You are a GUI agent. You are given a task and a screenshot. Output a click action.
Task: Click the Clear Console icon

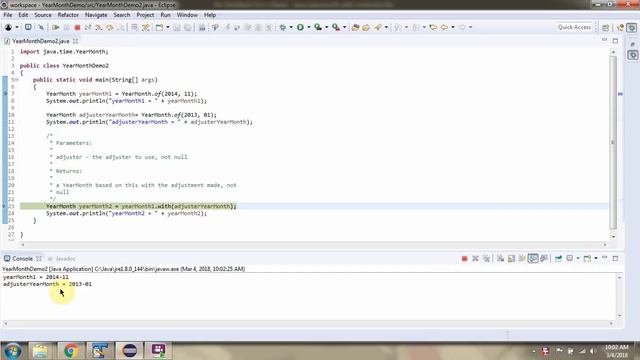coord(500,259)
